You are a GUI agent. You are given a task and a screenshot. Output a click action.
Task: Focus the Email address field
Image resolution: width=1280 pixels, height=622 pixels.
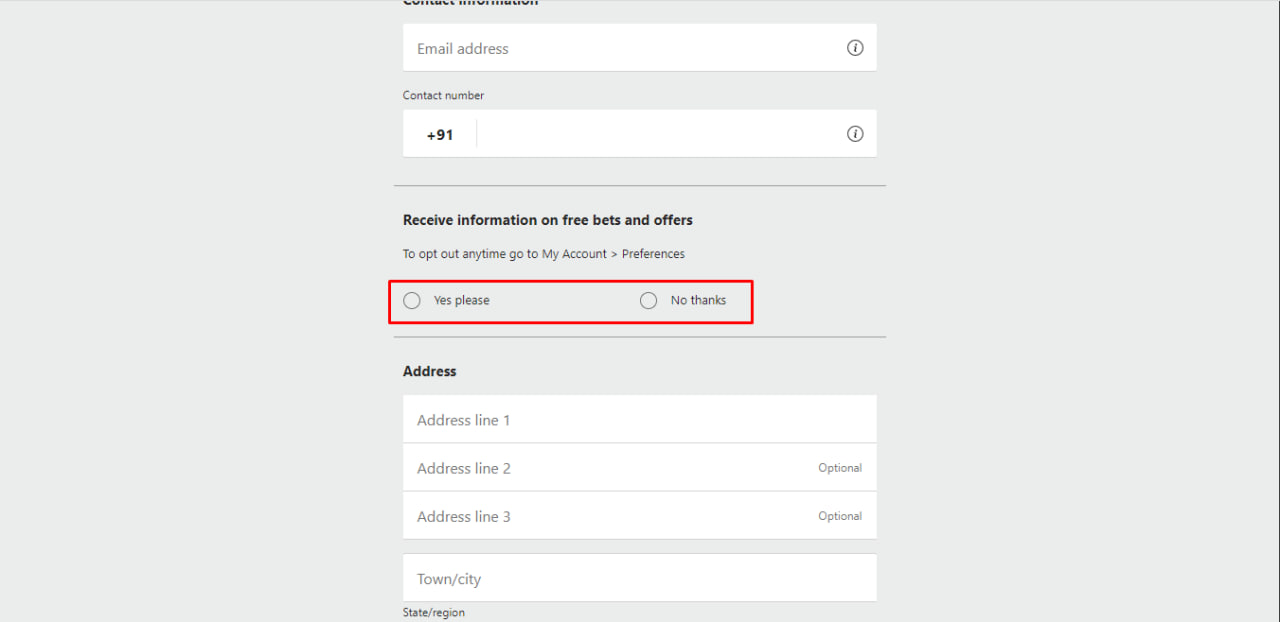coord(620,48)
